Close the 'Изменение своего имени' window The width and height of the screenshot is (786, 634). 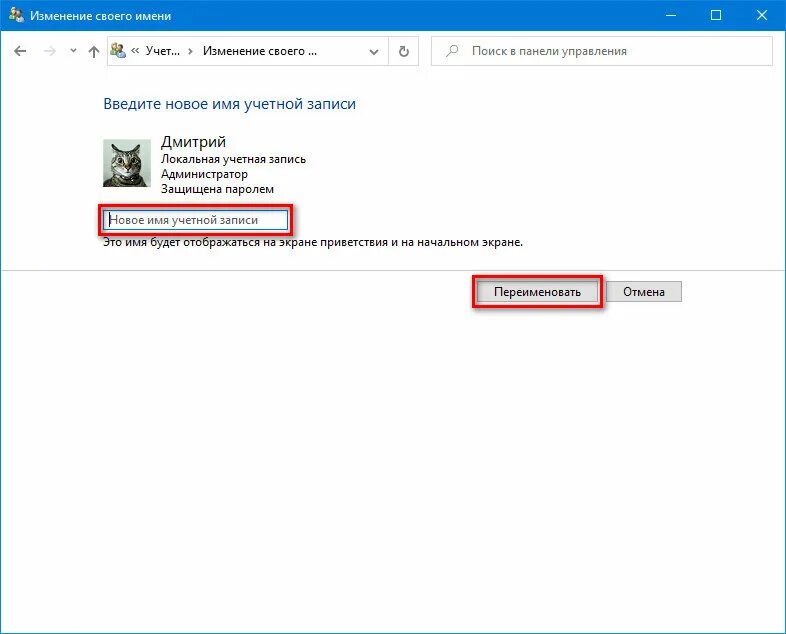click(x=761, y=16)
